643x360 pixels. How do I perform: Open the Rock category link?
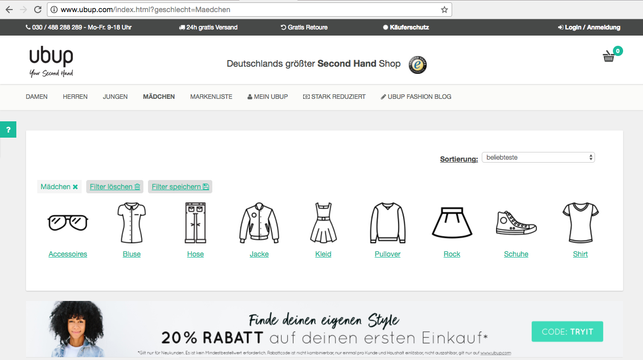coord(452,254)
